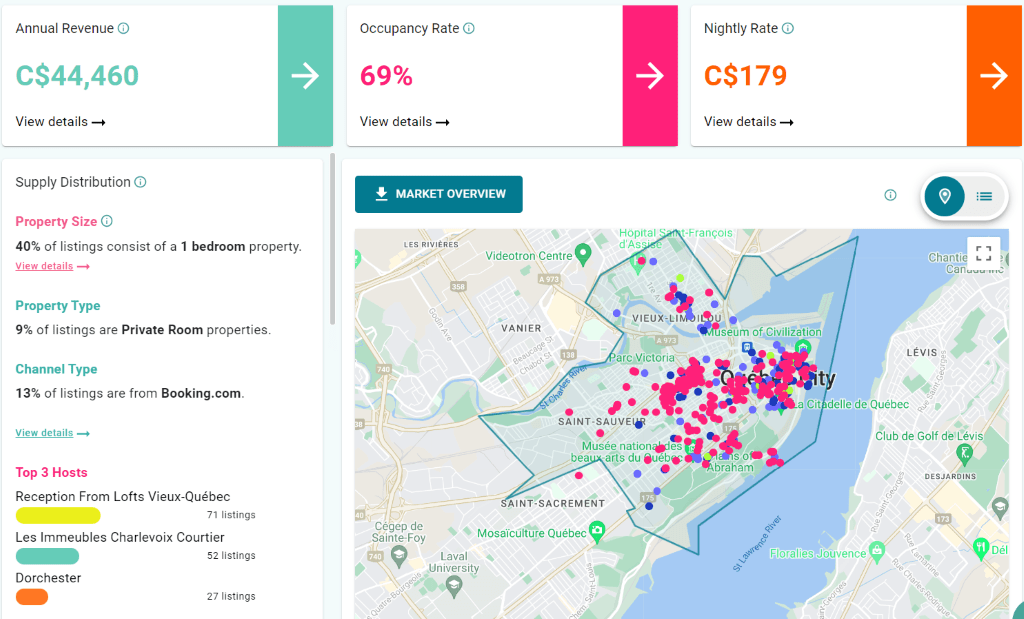
Task: Switch the map to list view
Action: pos(986,196)
